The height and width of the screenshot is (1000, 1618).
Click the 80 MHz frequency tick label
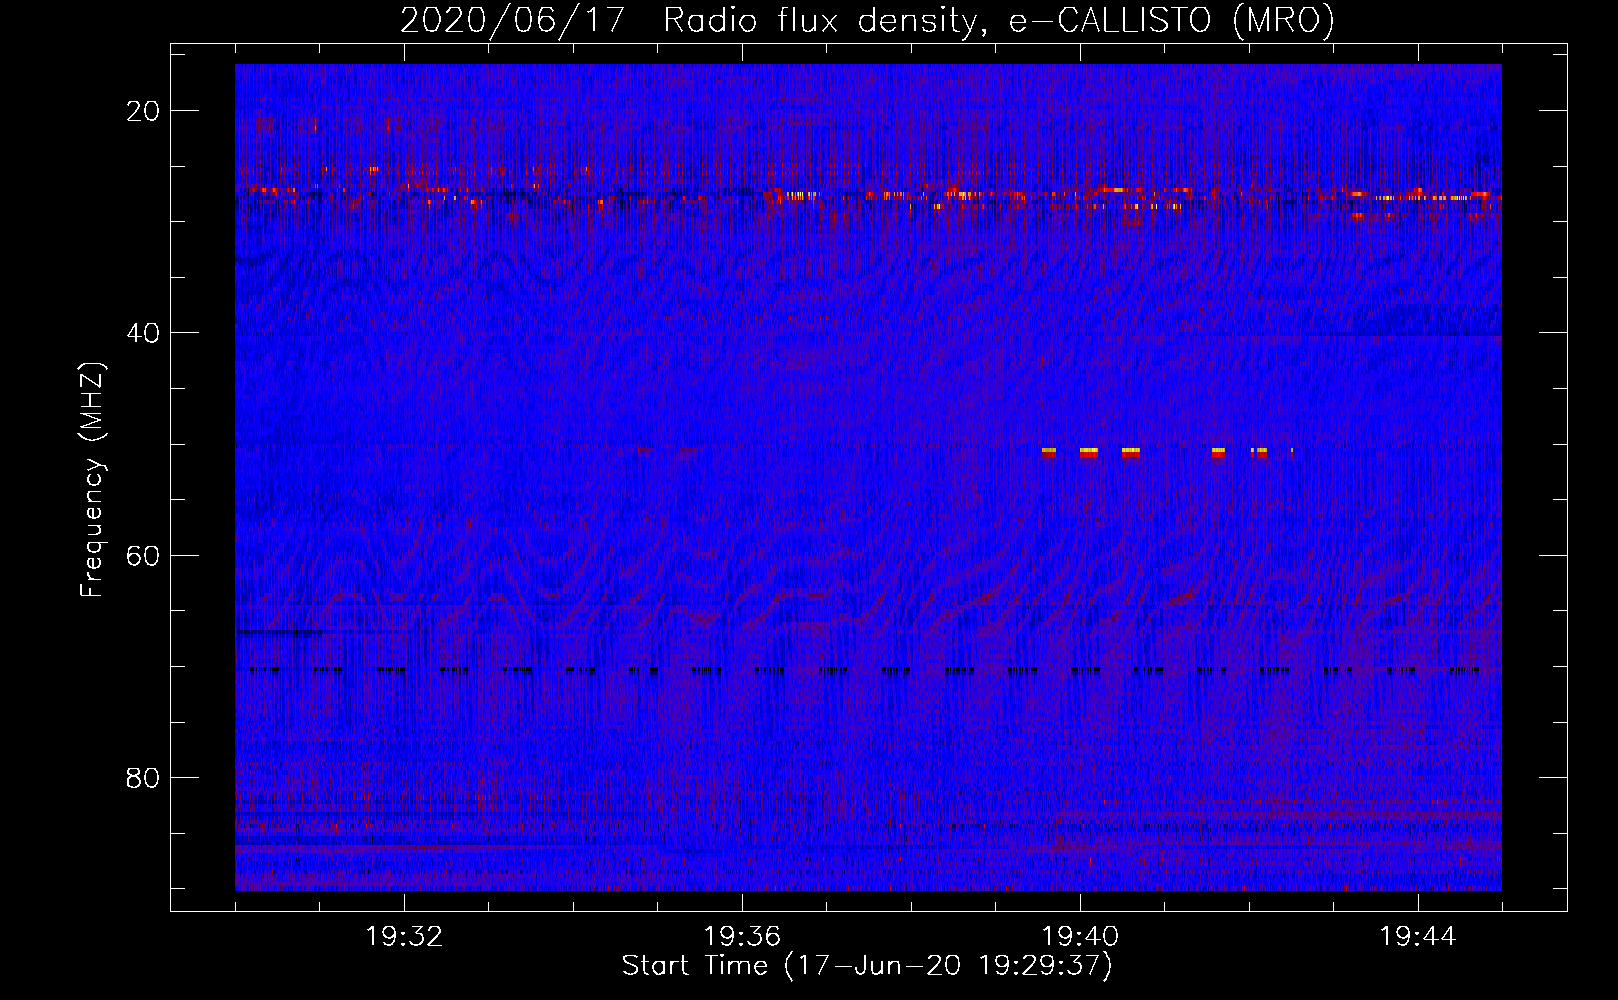pos(144,777)
